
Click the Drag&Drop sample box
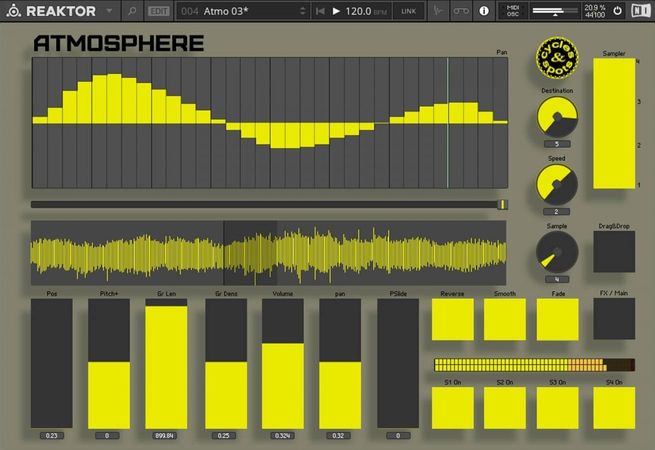pos(613,252)
